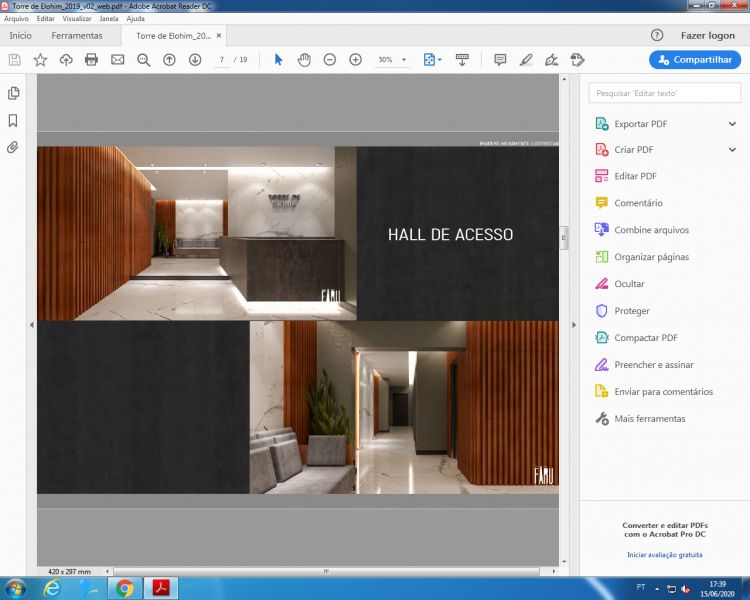
Task: Click Fazer logon
Action: [x=707, y=35]
